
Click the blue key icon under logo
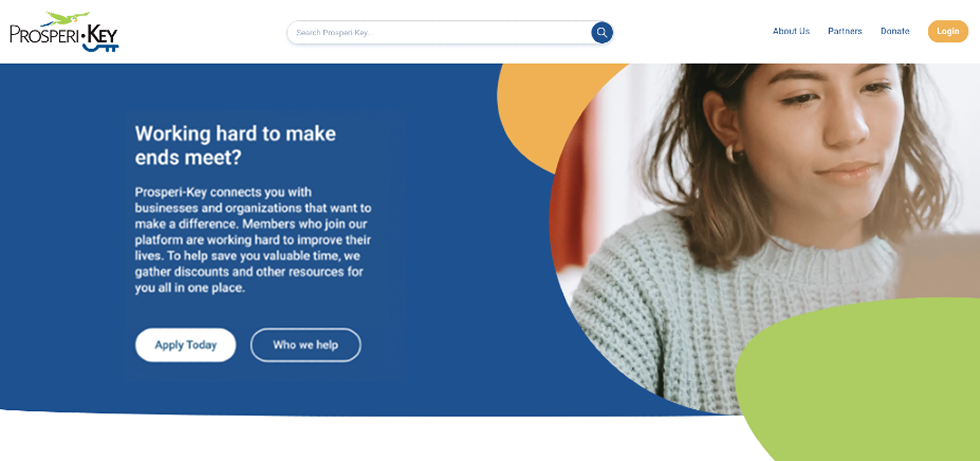pyautogui.click(x=100, y=46)
